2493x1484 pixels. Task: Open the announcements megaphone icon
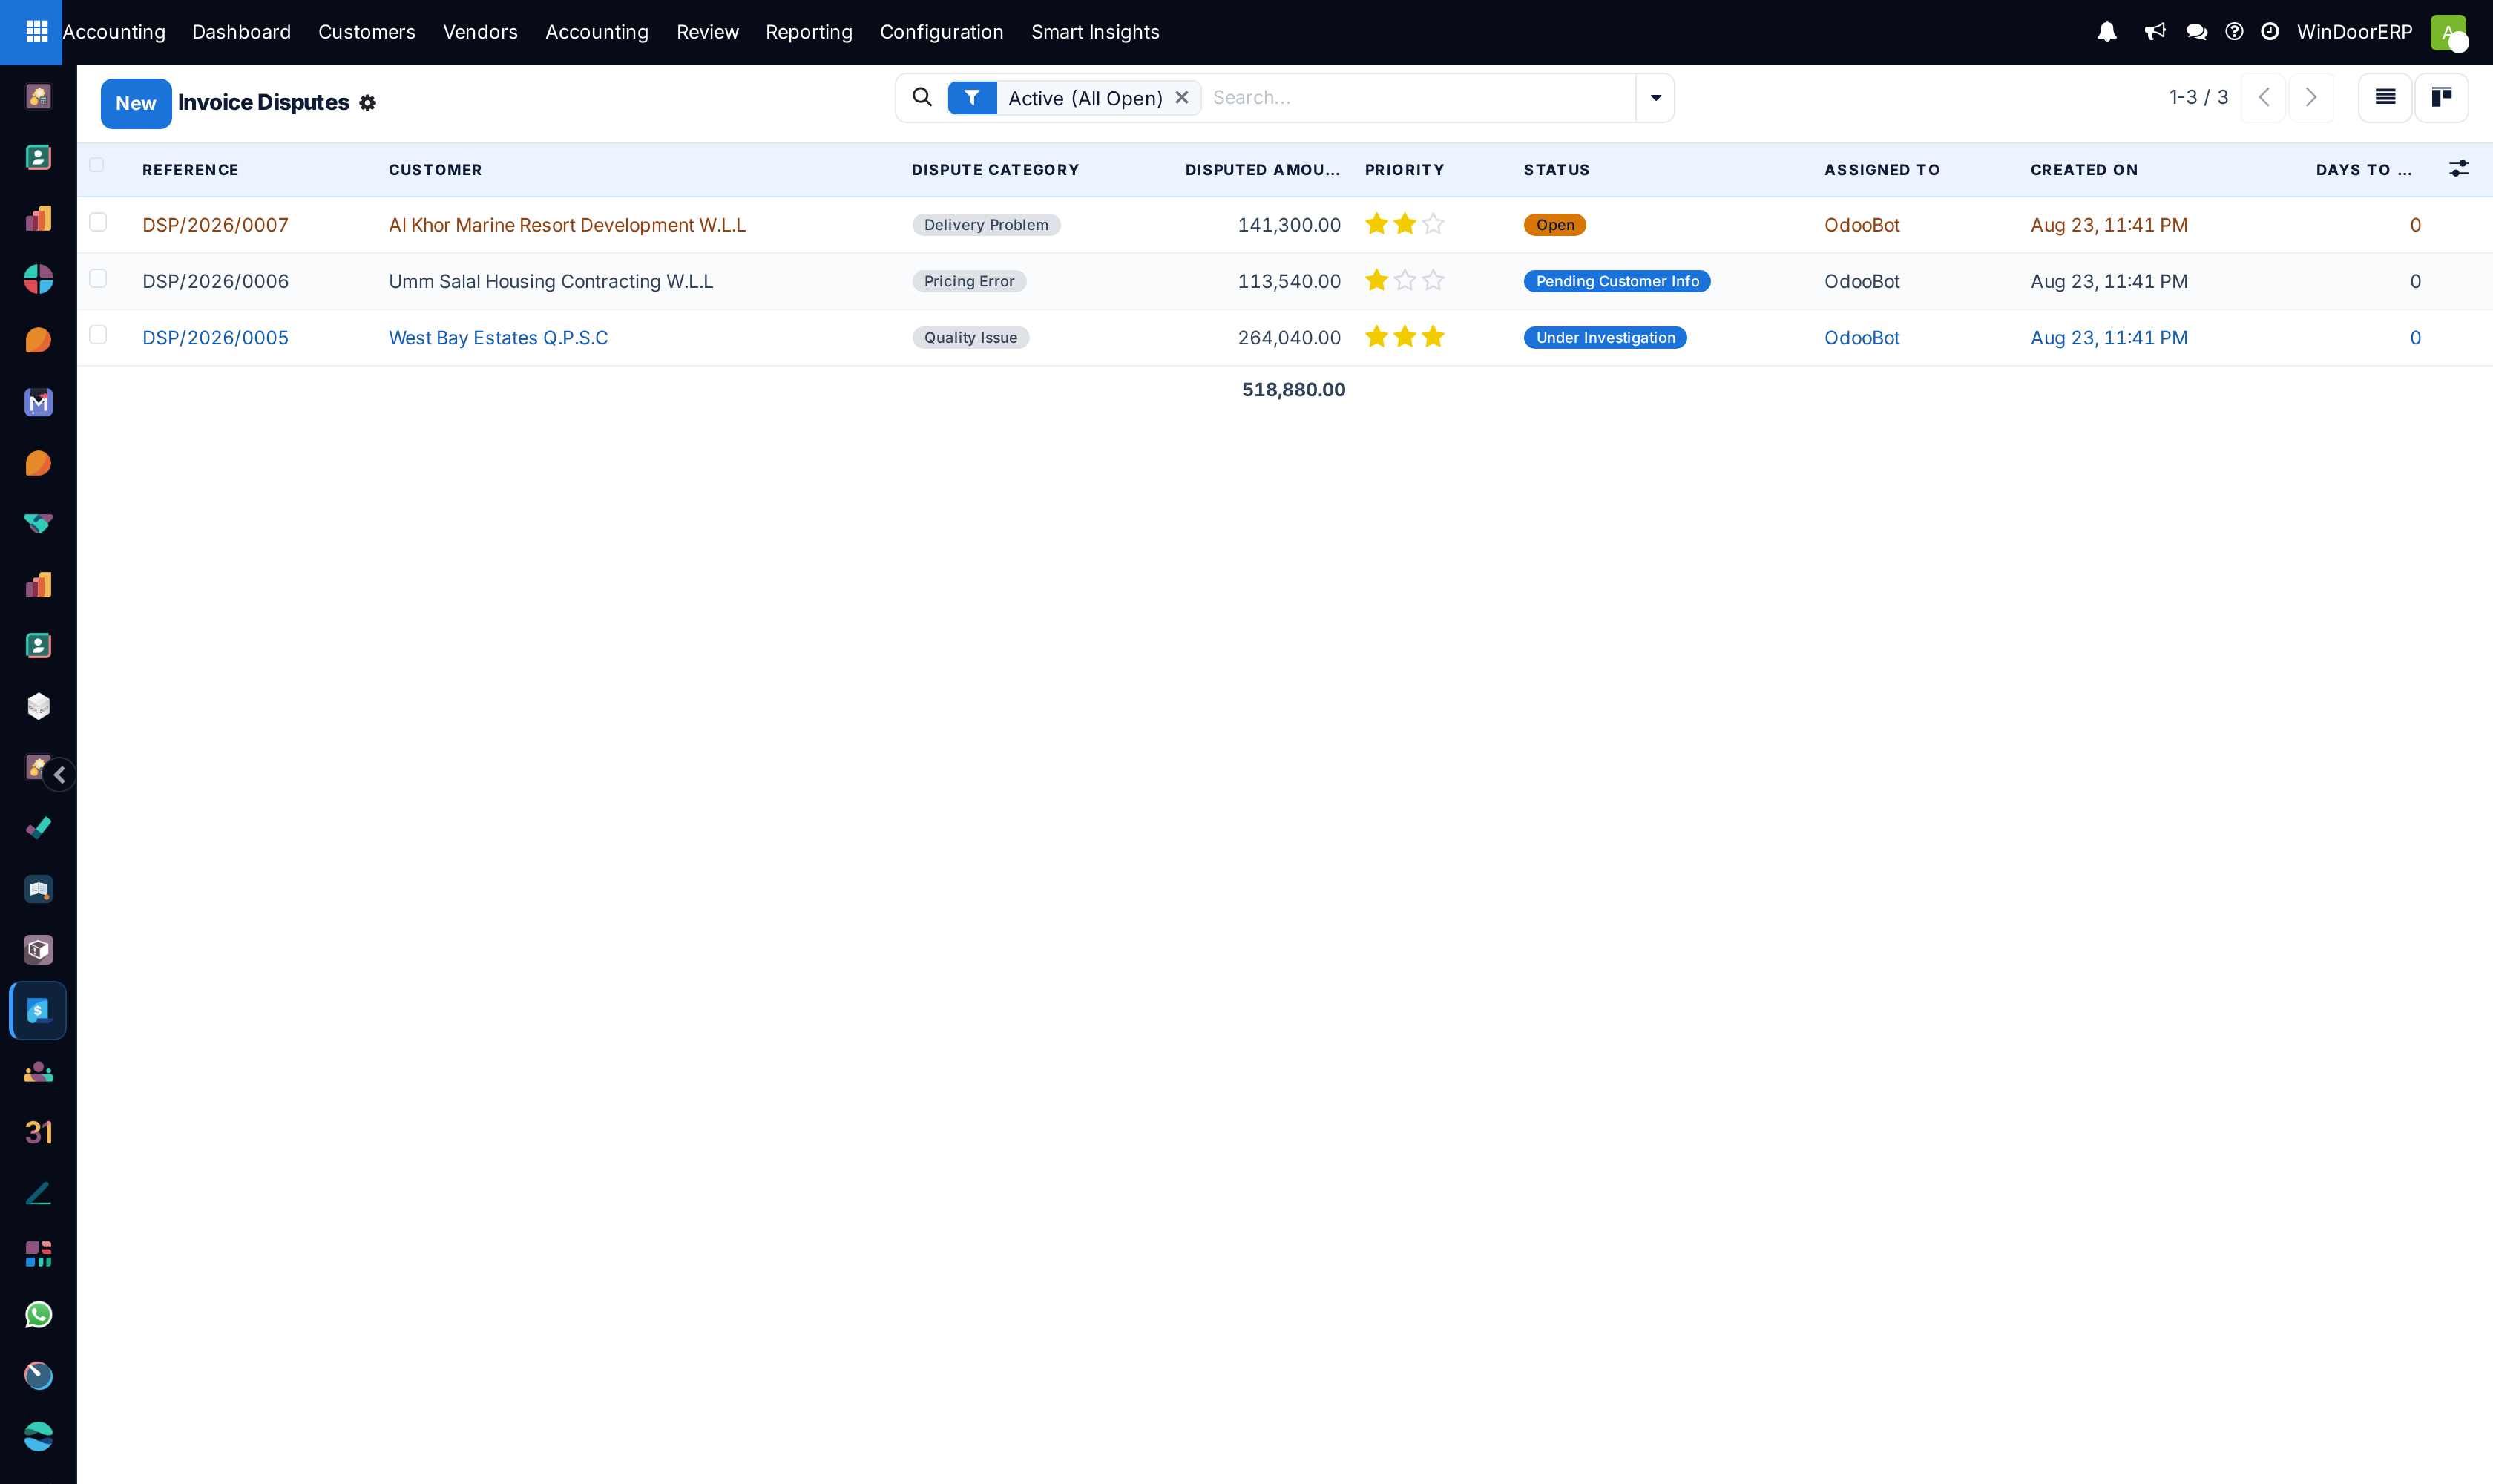(2155, 32)
